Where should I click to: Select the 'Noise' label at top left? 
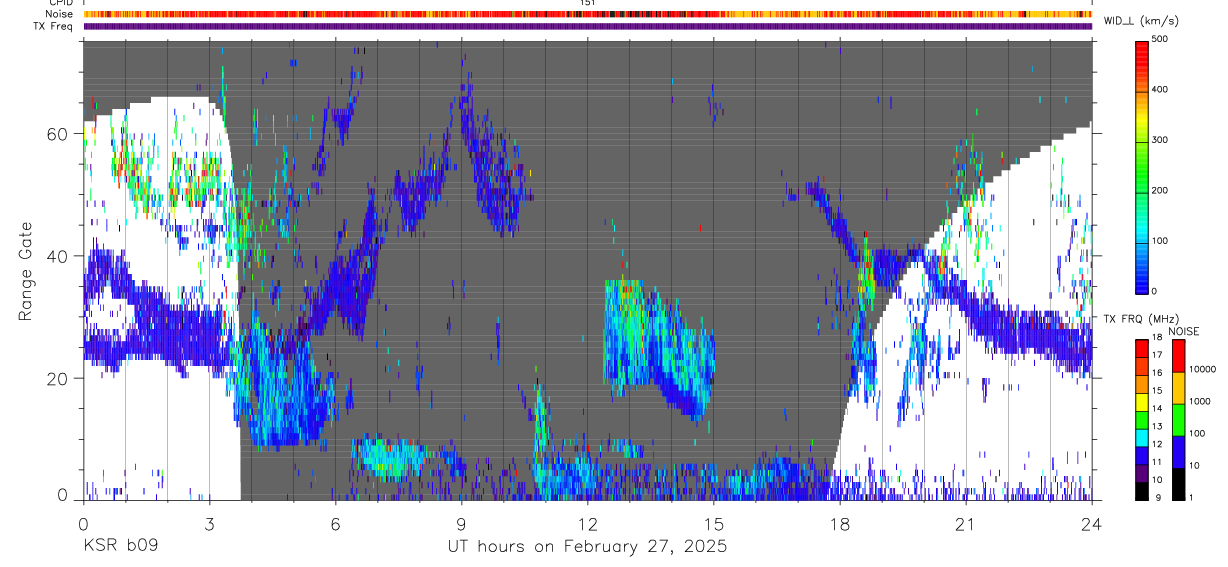coord(57,14)
